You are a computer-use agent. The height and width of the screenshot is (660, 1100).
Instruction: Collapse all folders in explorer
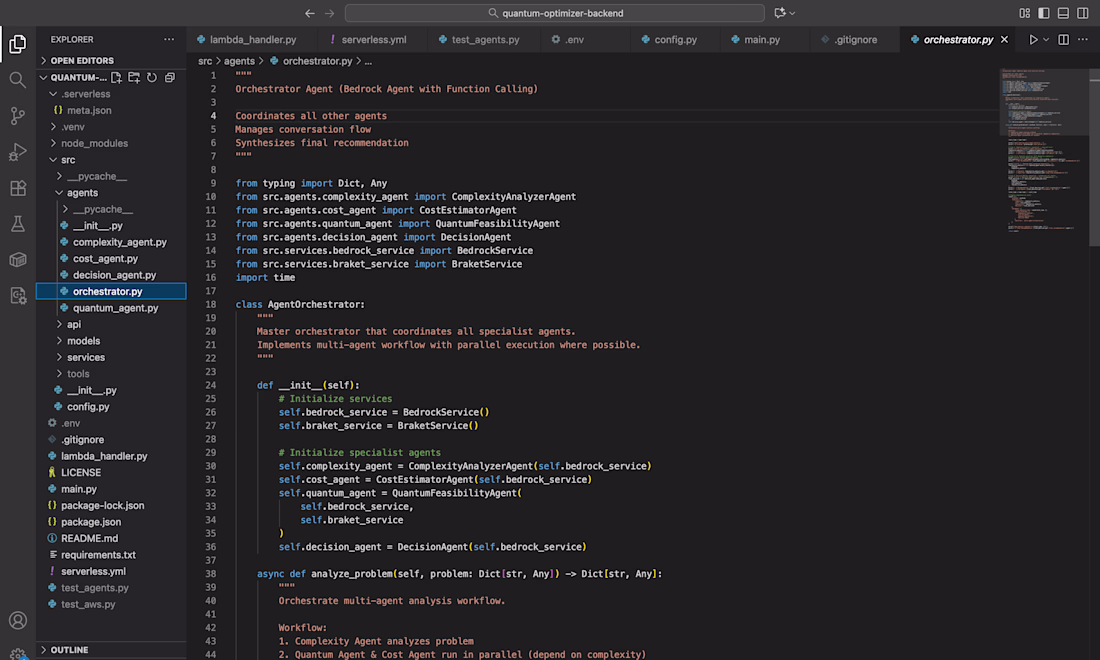tap(170, 77)
